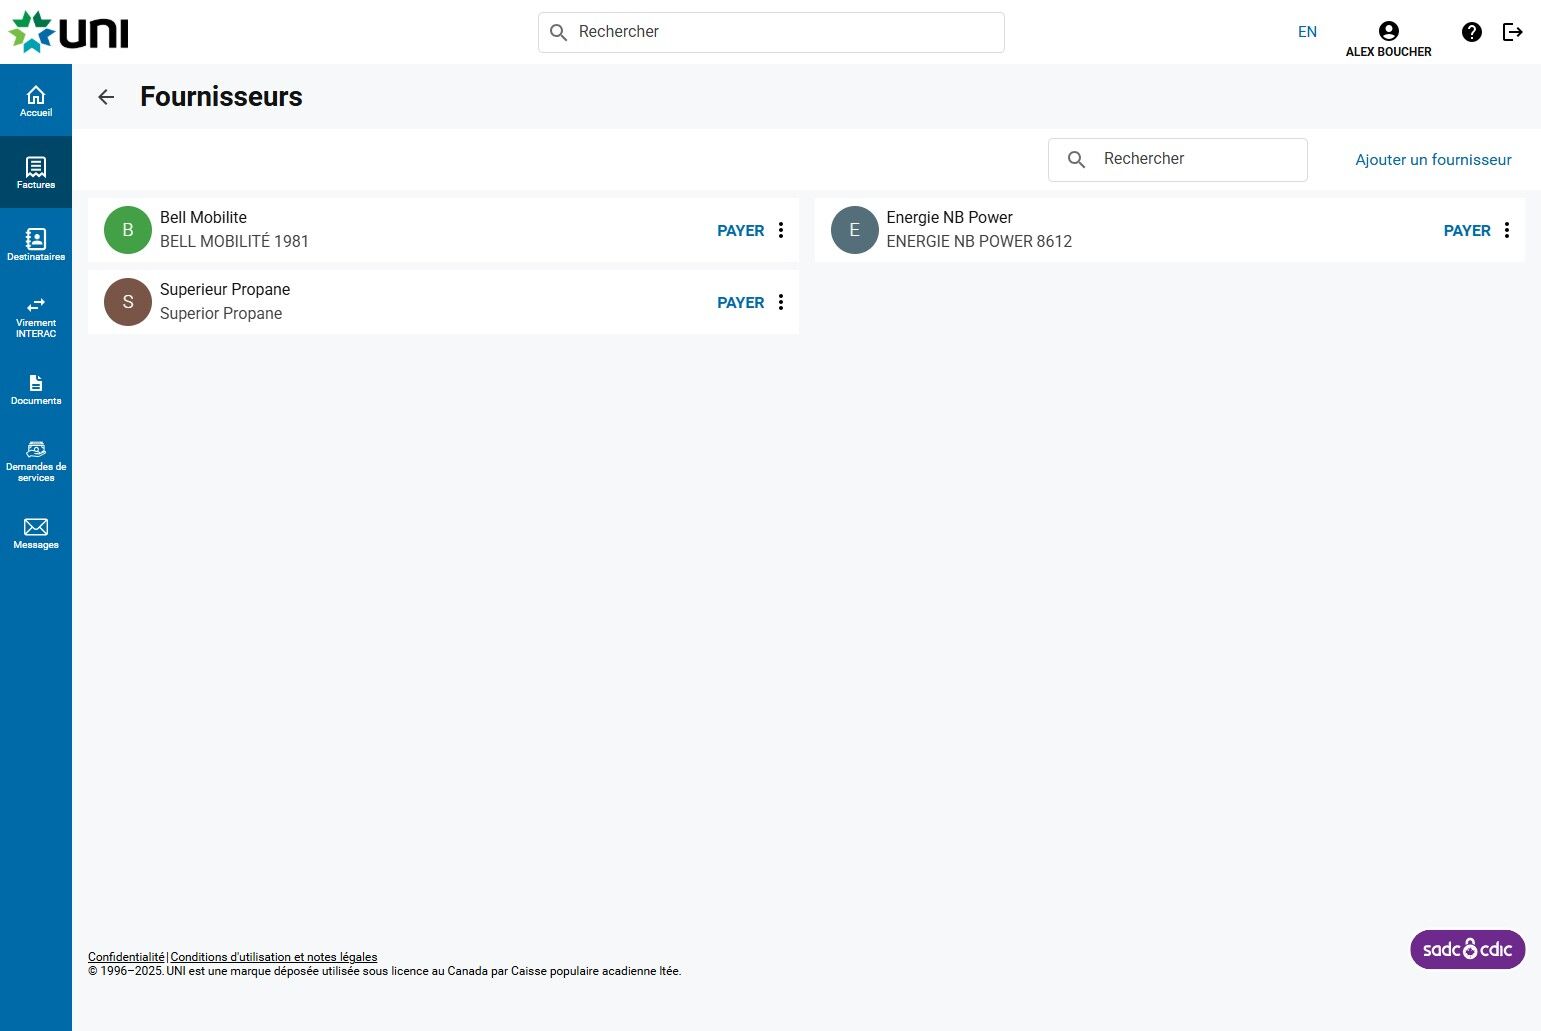Viewport: 1541px width, 1031px height.
Task: Pay Bell Mobilite supplier
Action: [x=740, y=231]
